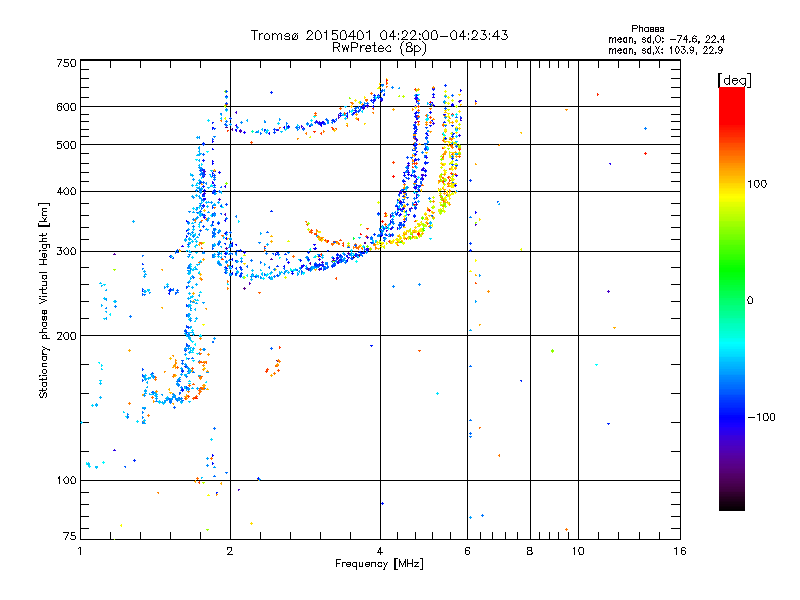The image size is (800, 600).
Task: Select the RwPretec (8p) subtitle
Action: tap(379, 48)
